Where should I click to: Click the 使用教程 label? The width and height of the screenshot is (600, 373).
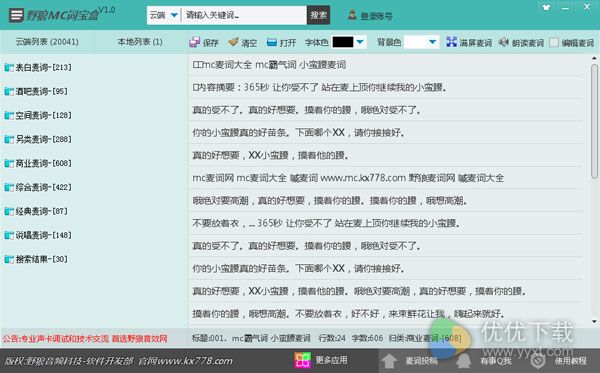(570, 361)
